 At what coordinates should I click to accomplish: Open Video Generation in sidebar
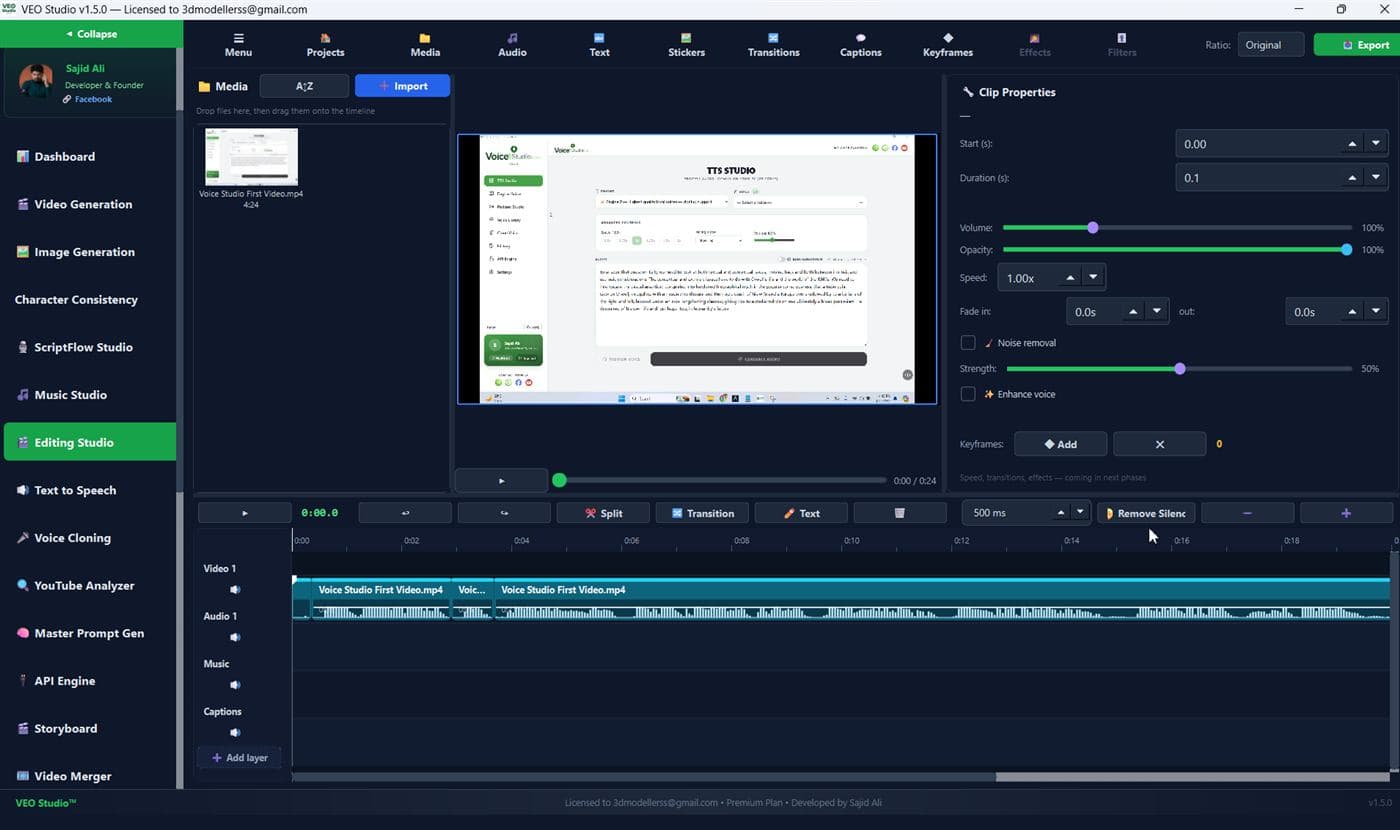[90, 204]
